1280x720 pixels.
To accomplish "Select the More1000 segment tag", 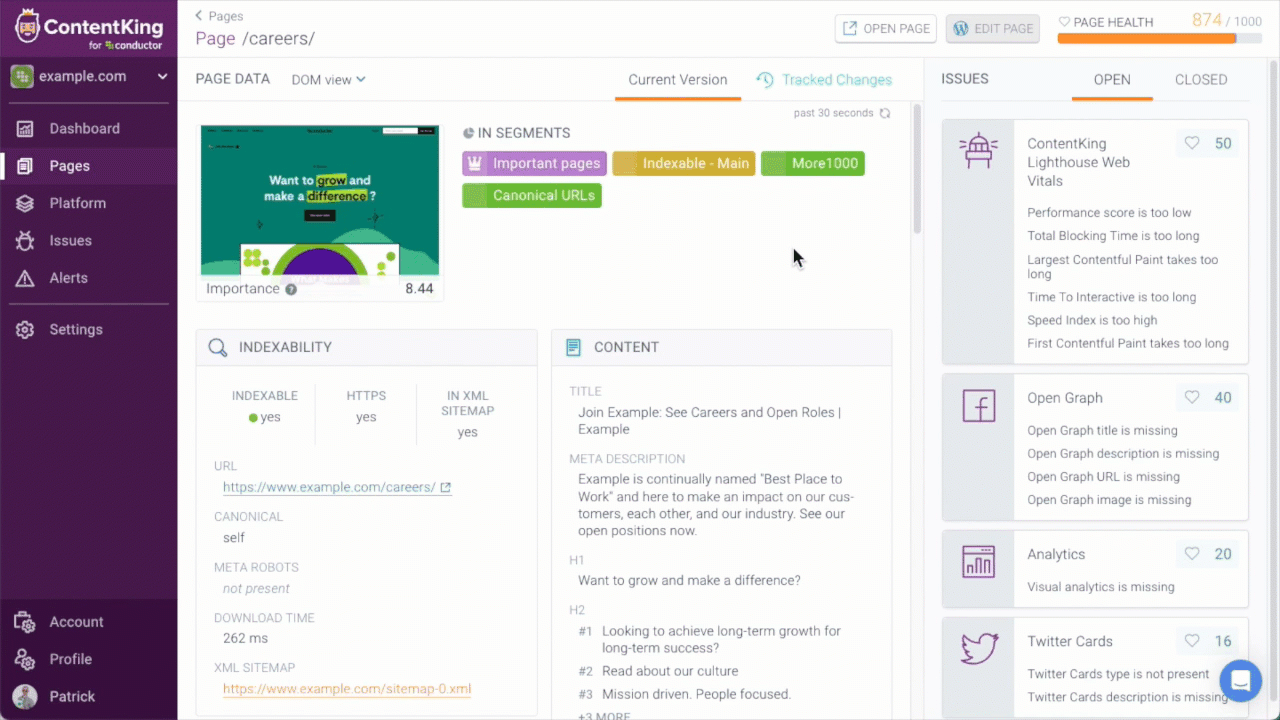I will point(813,163).
